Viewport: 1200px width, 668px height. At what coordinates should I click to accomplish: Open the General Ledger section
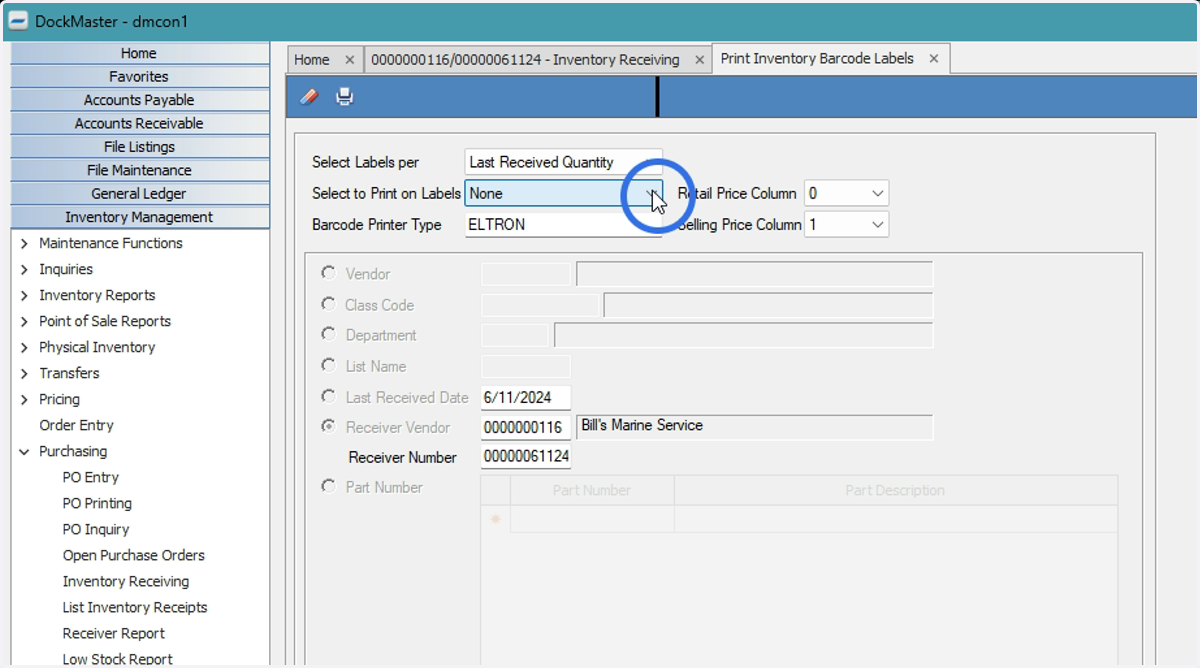tap(139, 194)
